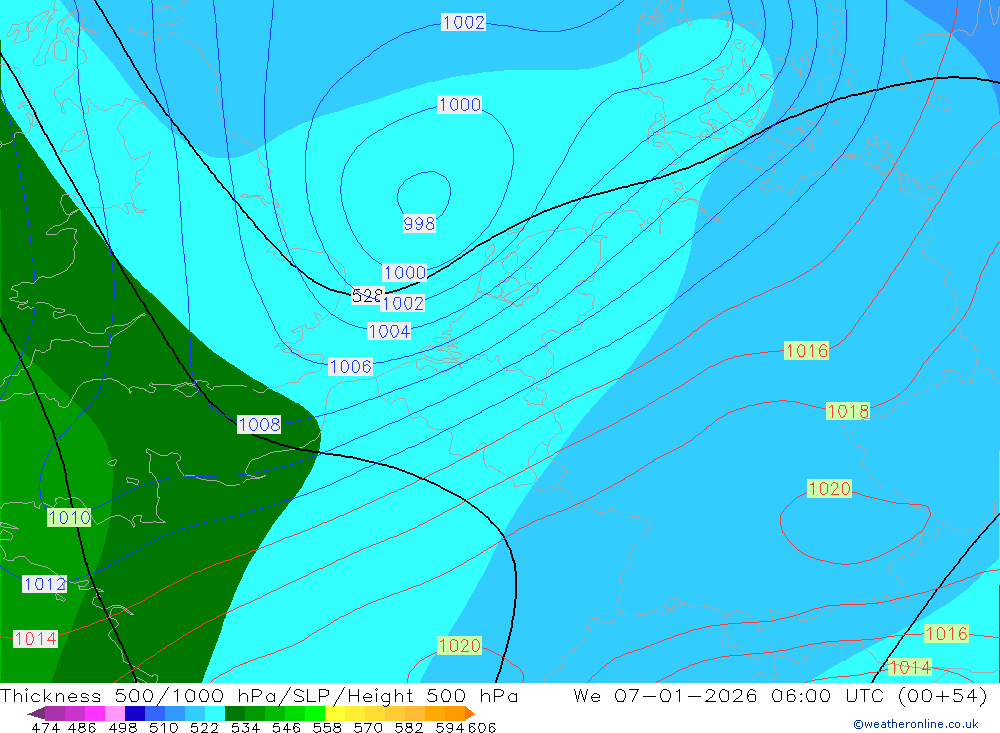Click the 606 legend value
The width and height of the screenshot is (1000, 733).
(x=482, y=727)
